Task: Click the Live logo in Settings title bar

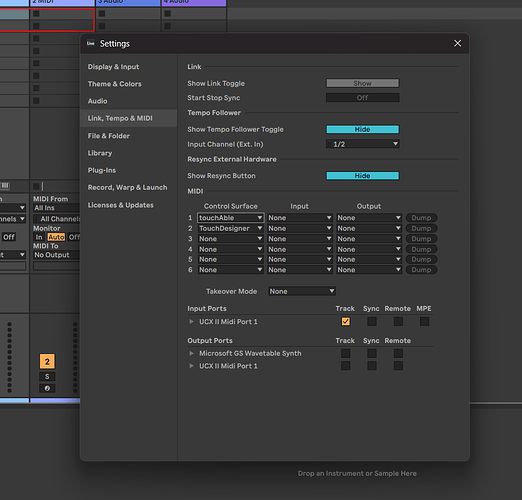Action: (x=90, y=44)
